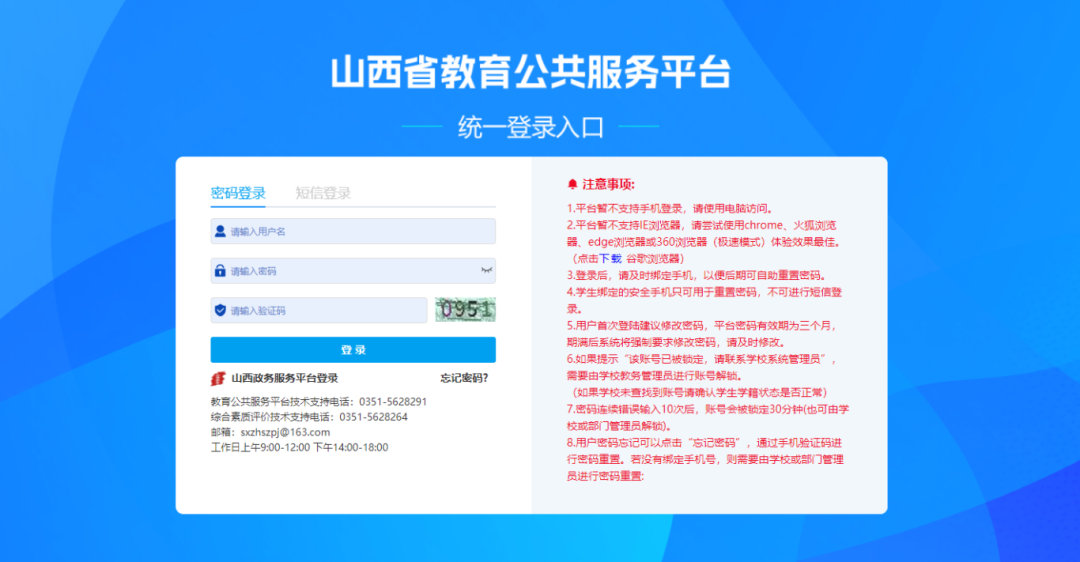This screenshot has height=562, width=1080.
Task: Click the 下载 link for 谷歌浏览器
Action: coord(610,259)
